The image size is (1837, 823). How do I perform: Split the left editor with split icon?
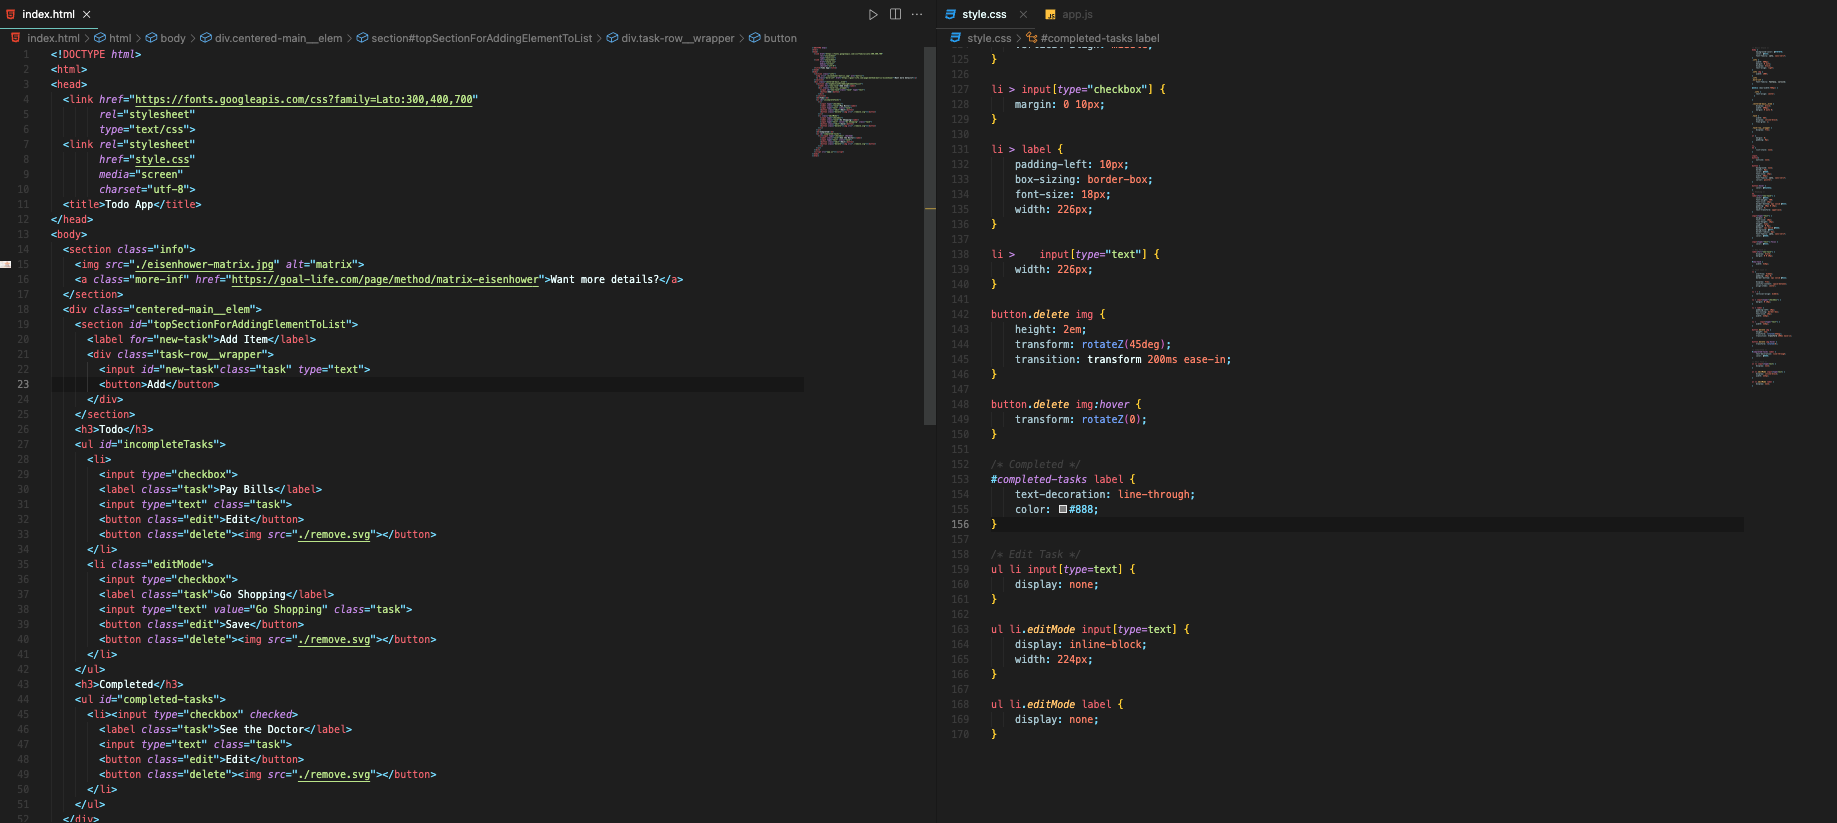pyautogui.click(x=895, y=14)
